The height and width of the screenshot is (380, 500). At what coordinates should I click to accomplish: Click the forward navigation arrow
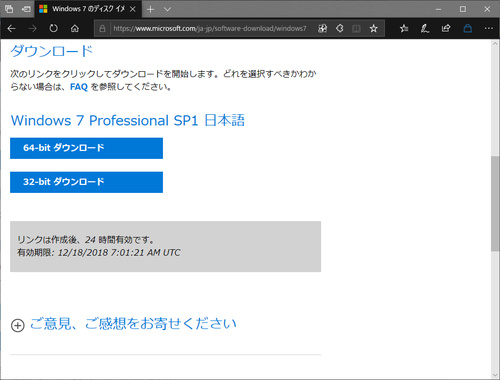coord(32,29)
